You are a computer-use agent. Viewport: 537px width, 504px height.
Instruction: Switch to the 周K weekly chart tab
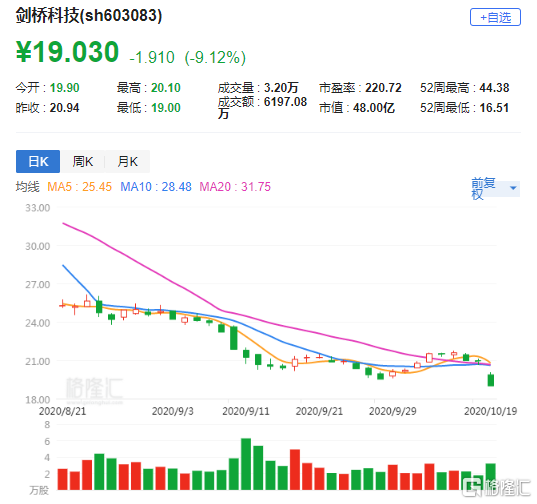83,161
